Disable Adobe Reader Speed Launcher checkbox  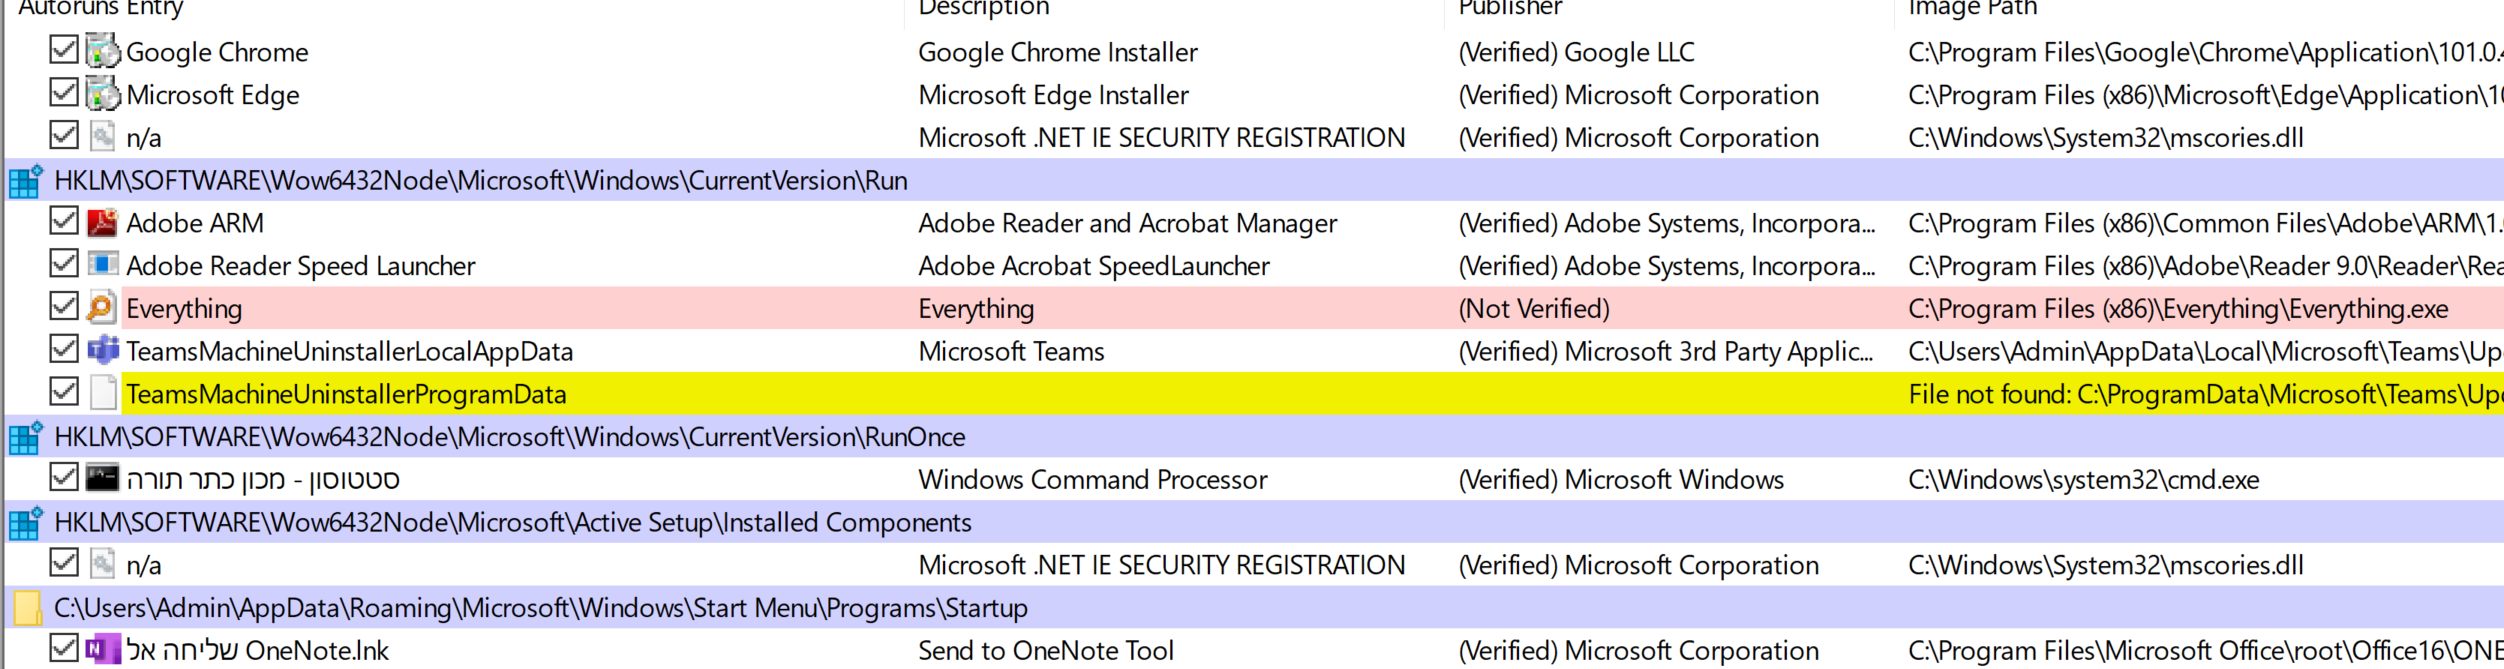coord(64,263)
